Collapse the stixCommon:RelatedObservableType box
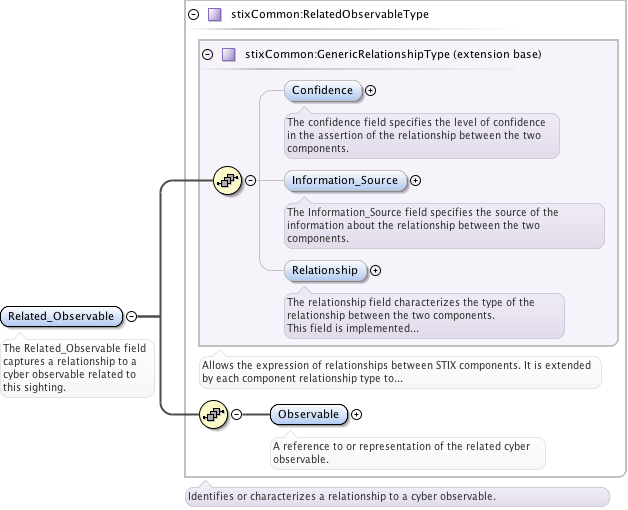628x510 pixels. (193, 15)
